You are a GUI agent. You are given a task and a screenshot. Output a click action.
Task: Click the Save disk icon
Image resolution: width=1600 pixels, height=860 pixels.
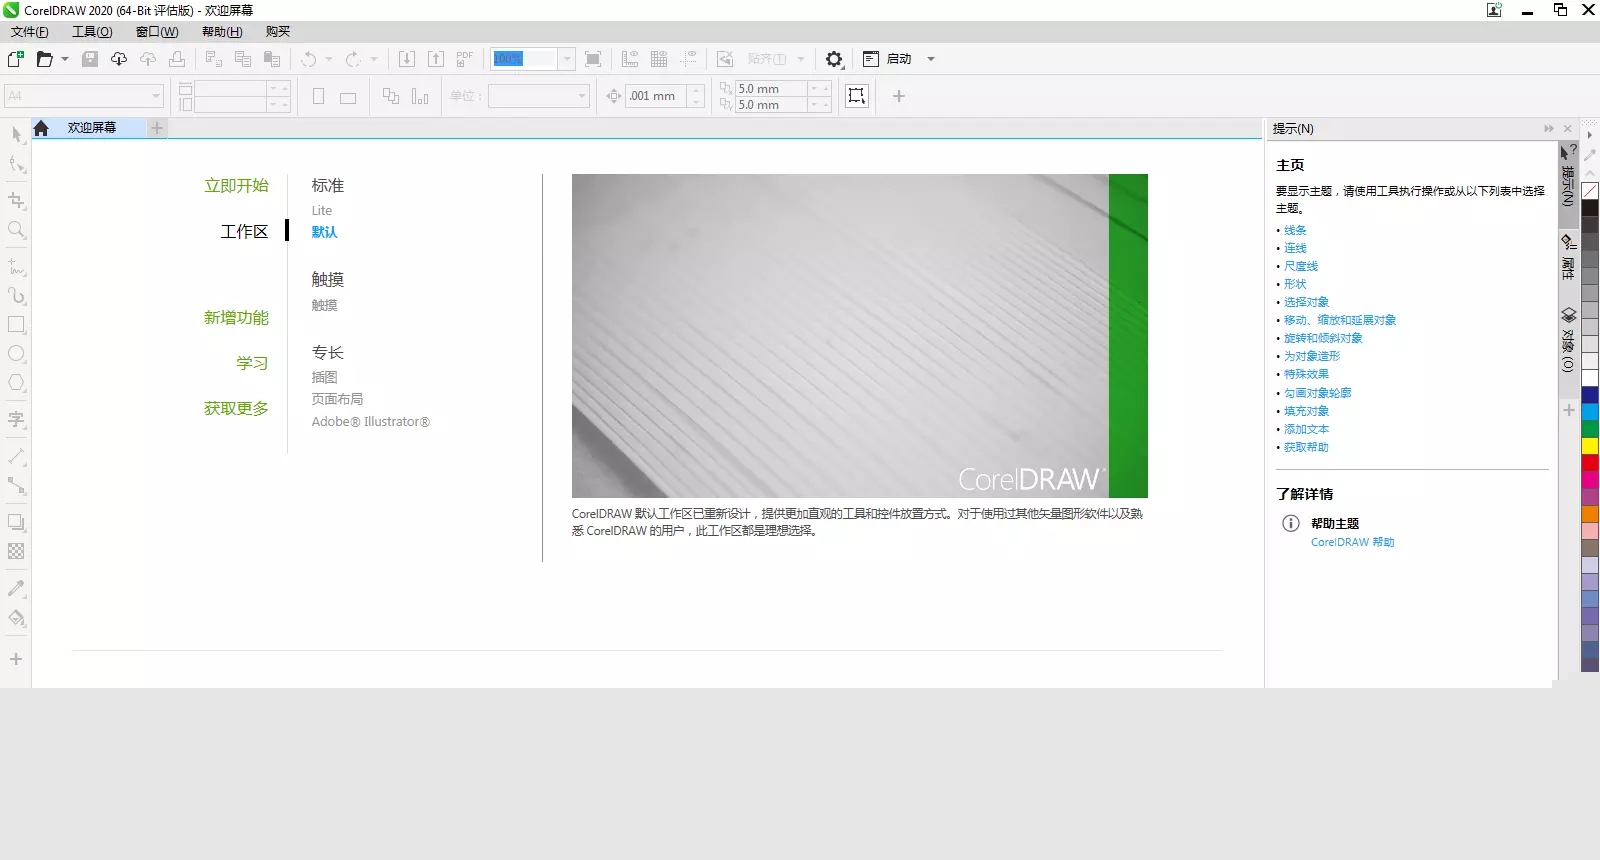(90, 59)
